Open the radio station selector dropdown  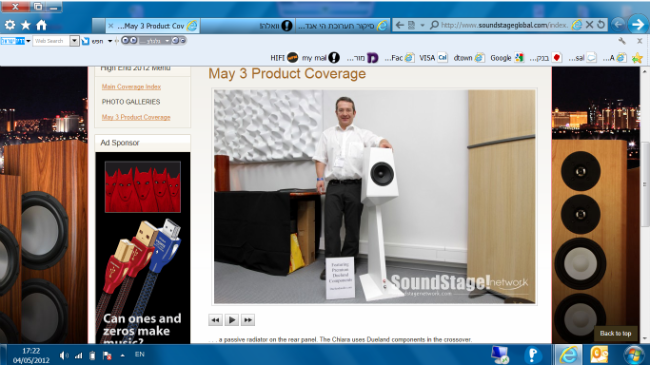tap(167, 41)
